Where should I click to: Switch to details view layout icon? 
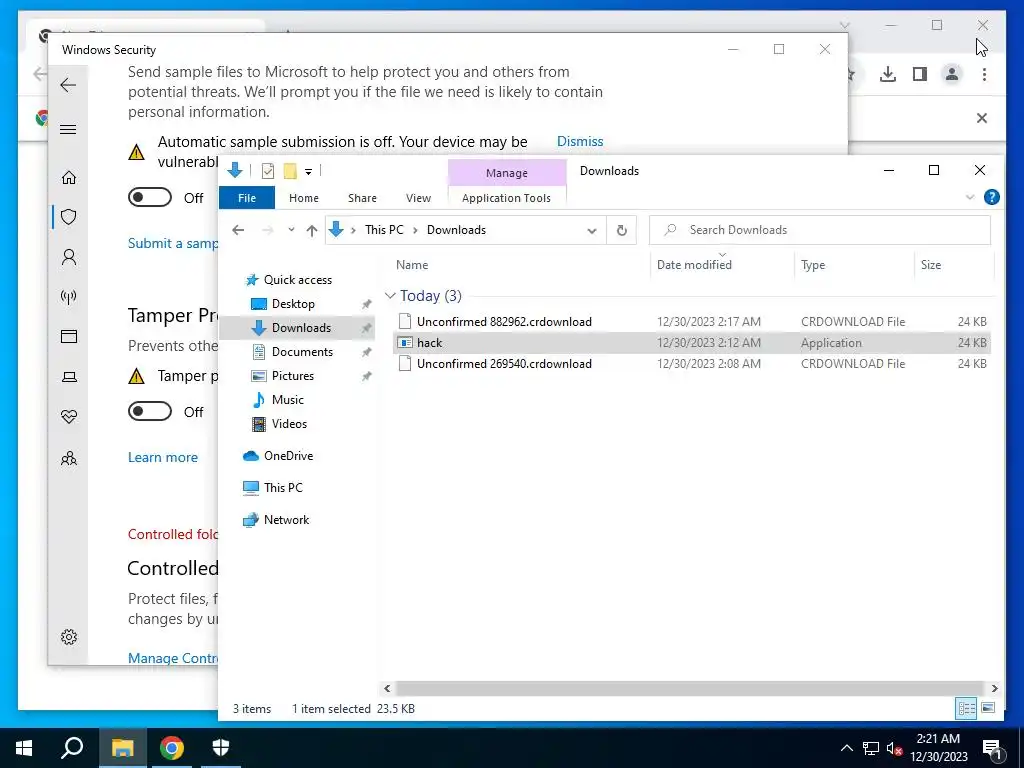tap(967, 708)
